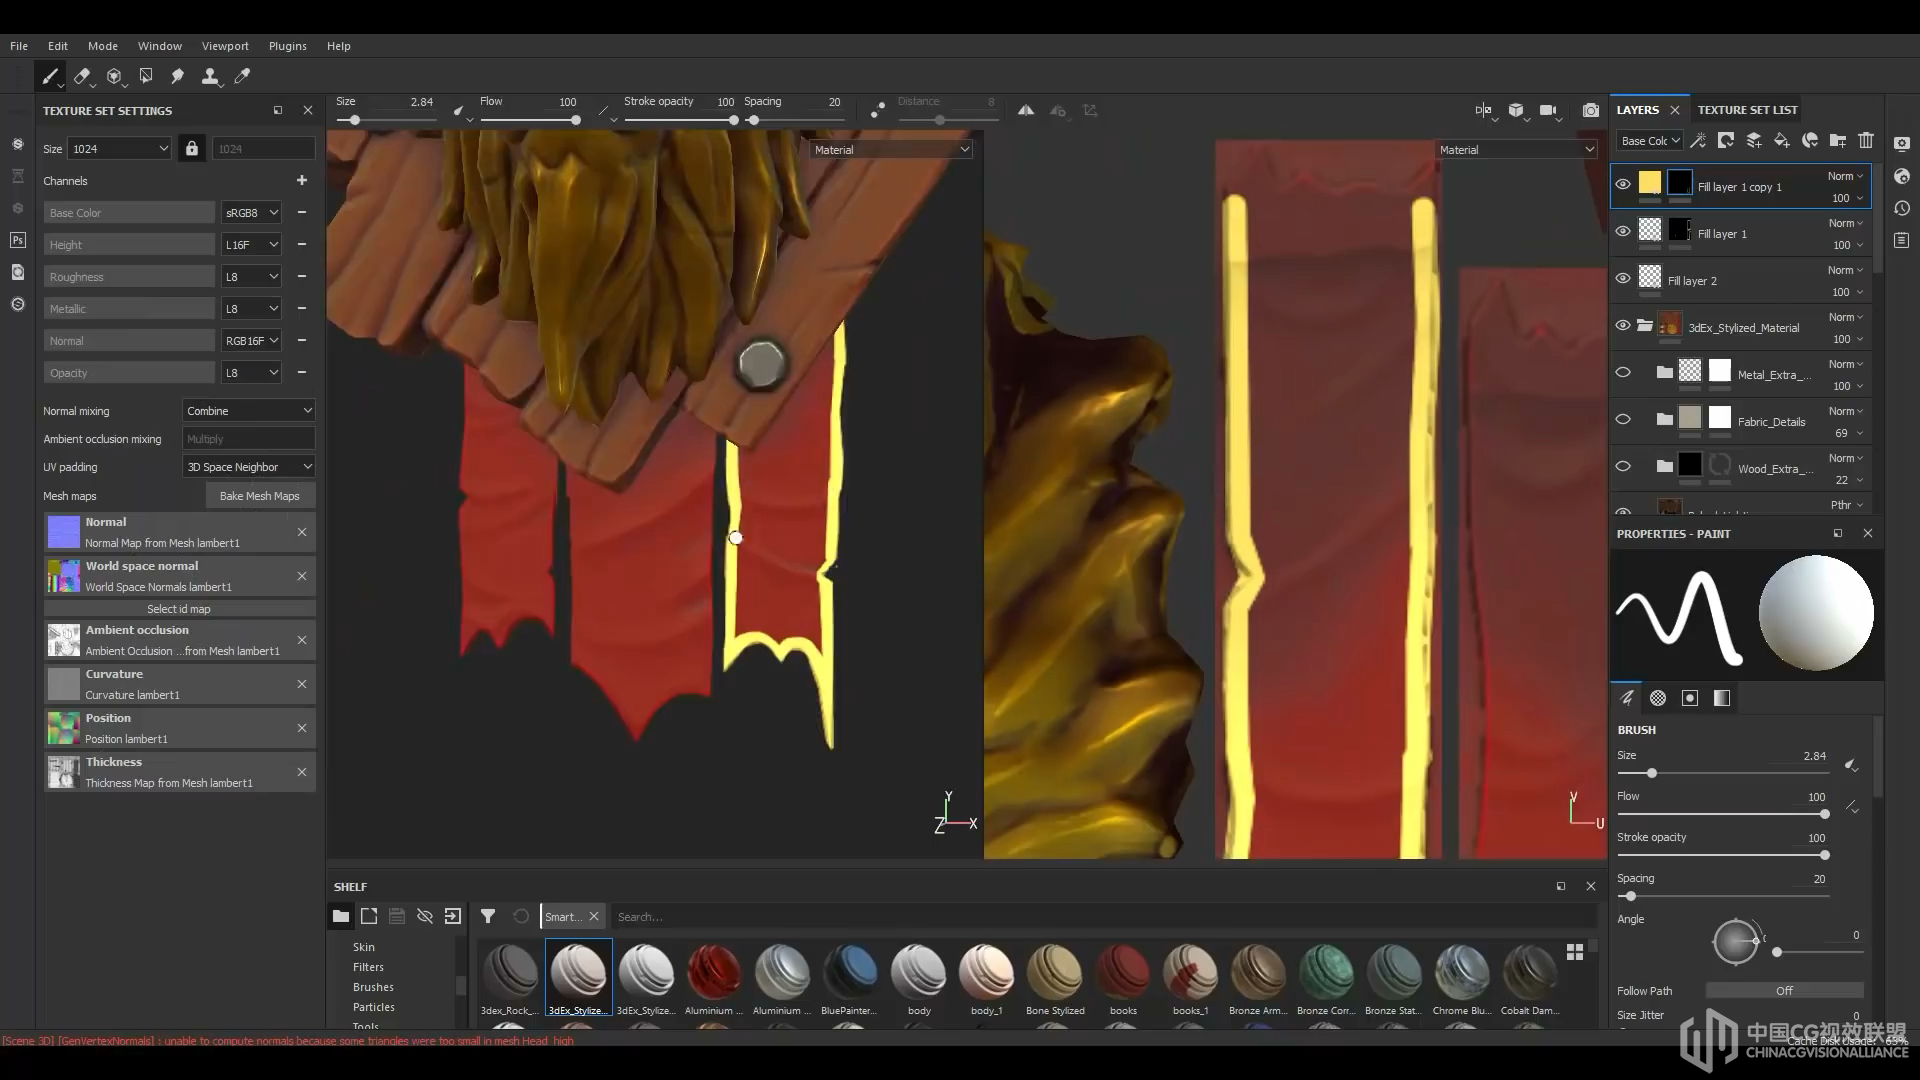Screen dimensions: 1920x1080
Task: Open Normal RGB16F format dropdown
Action: coord(251,340)
